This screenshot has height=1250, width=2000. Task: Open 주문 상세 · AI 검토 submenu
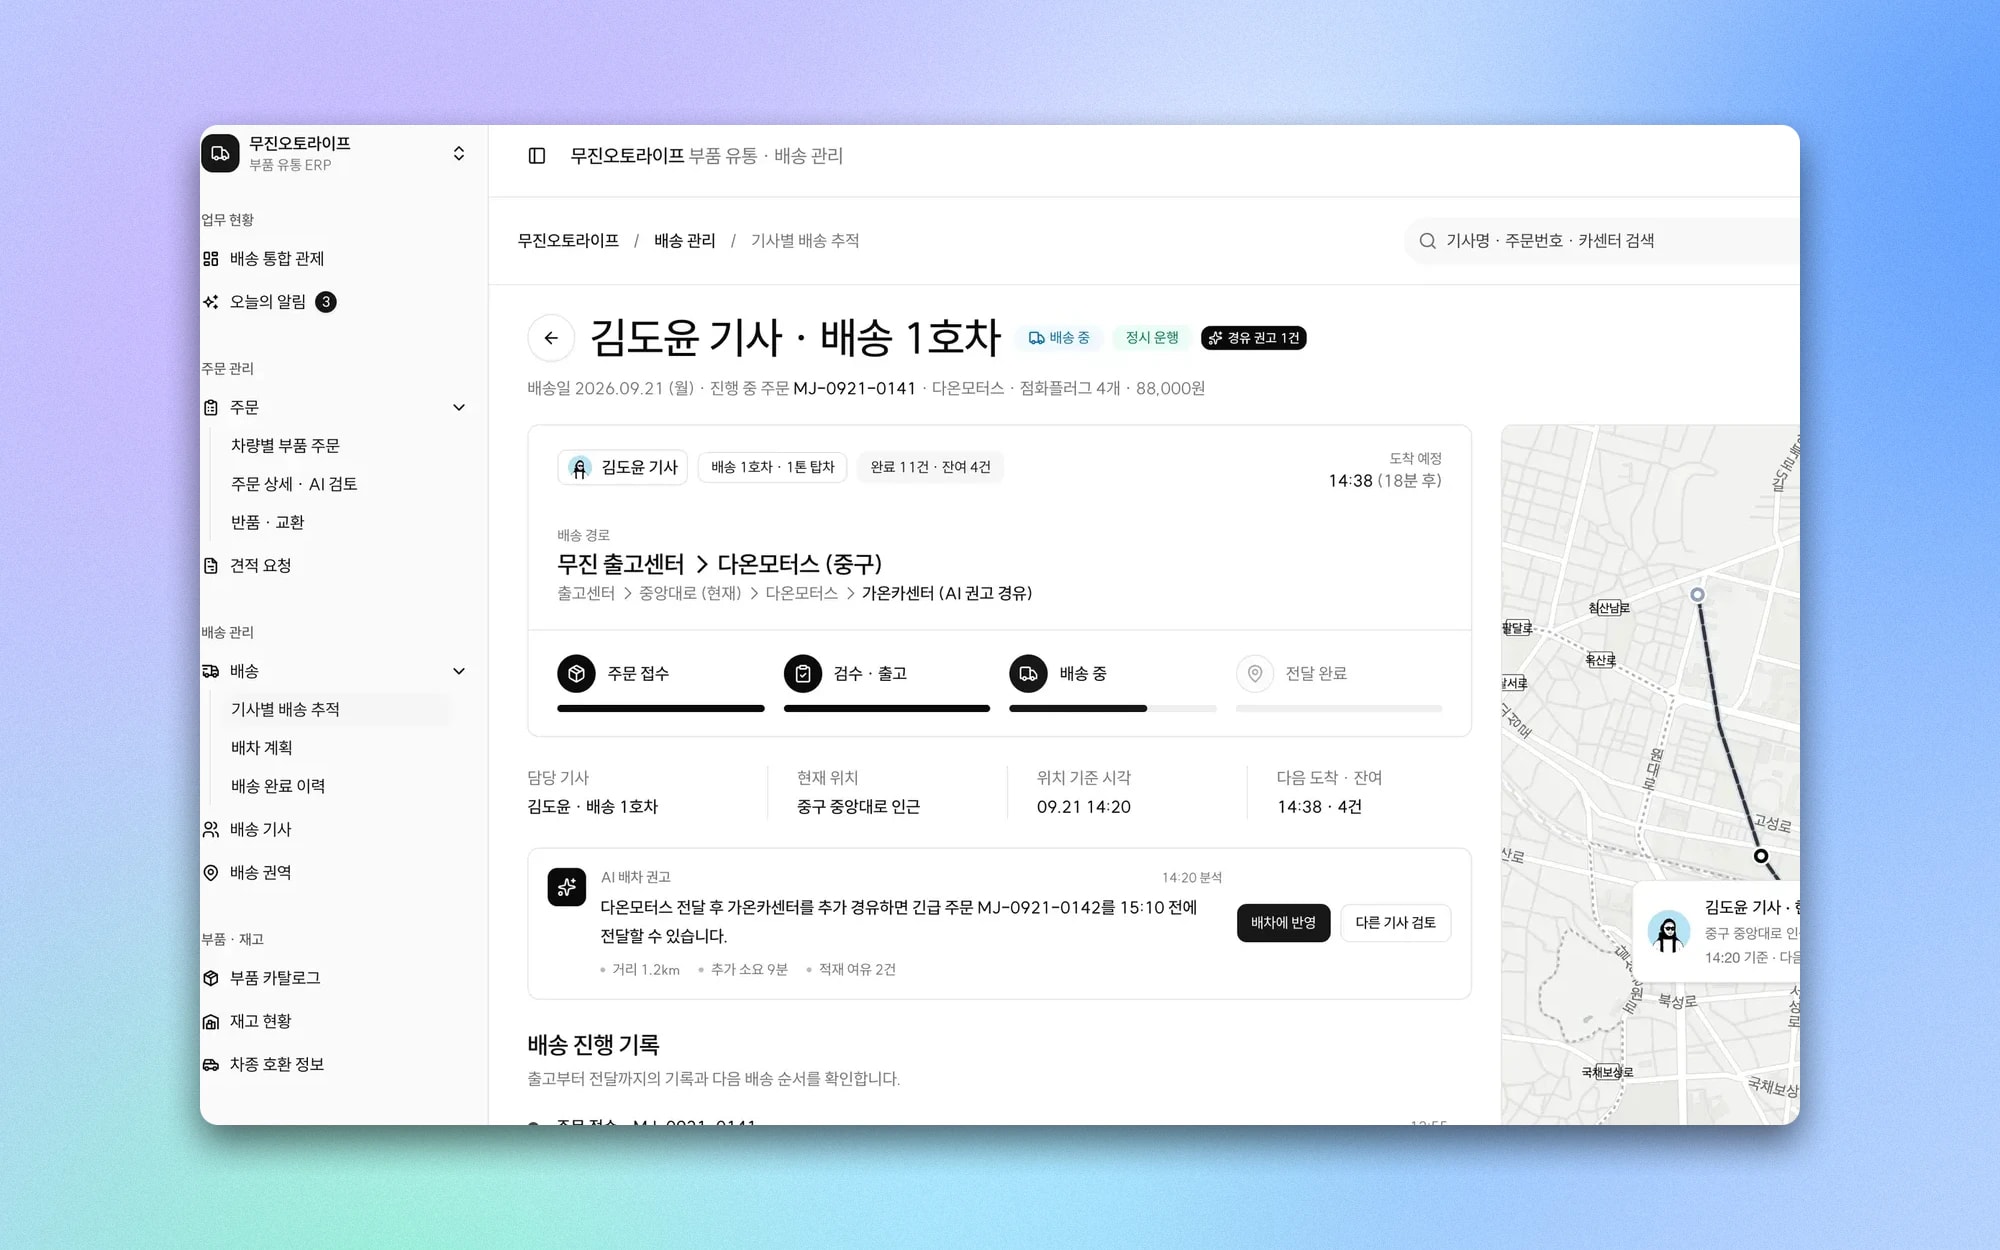[294, 484]
